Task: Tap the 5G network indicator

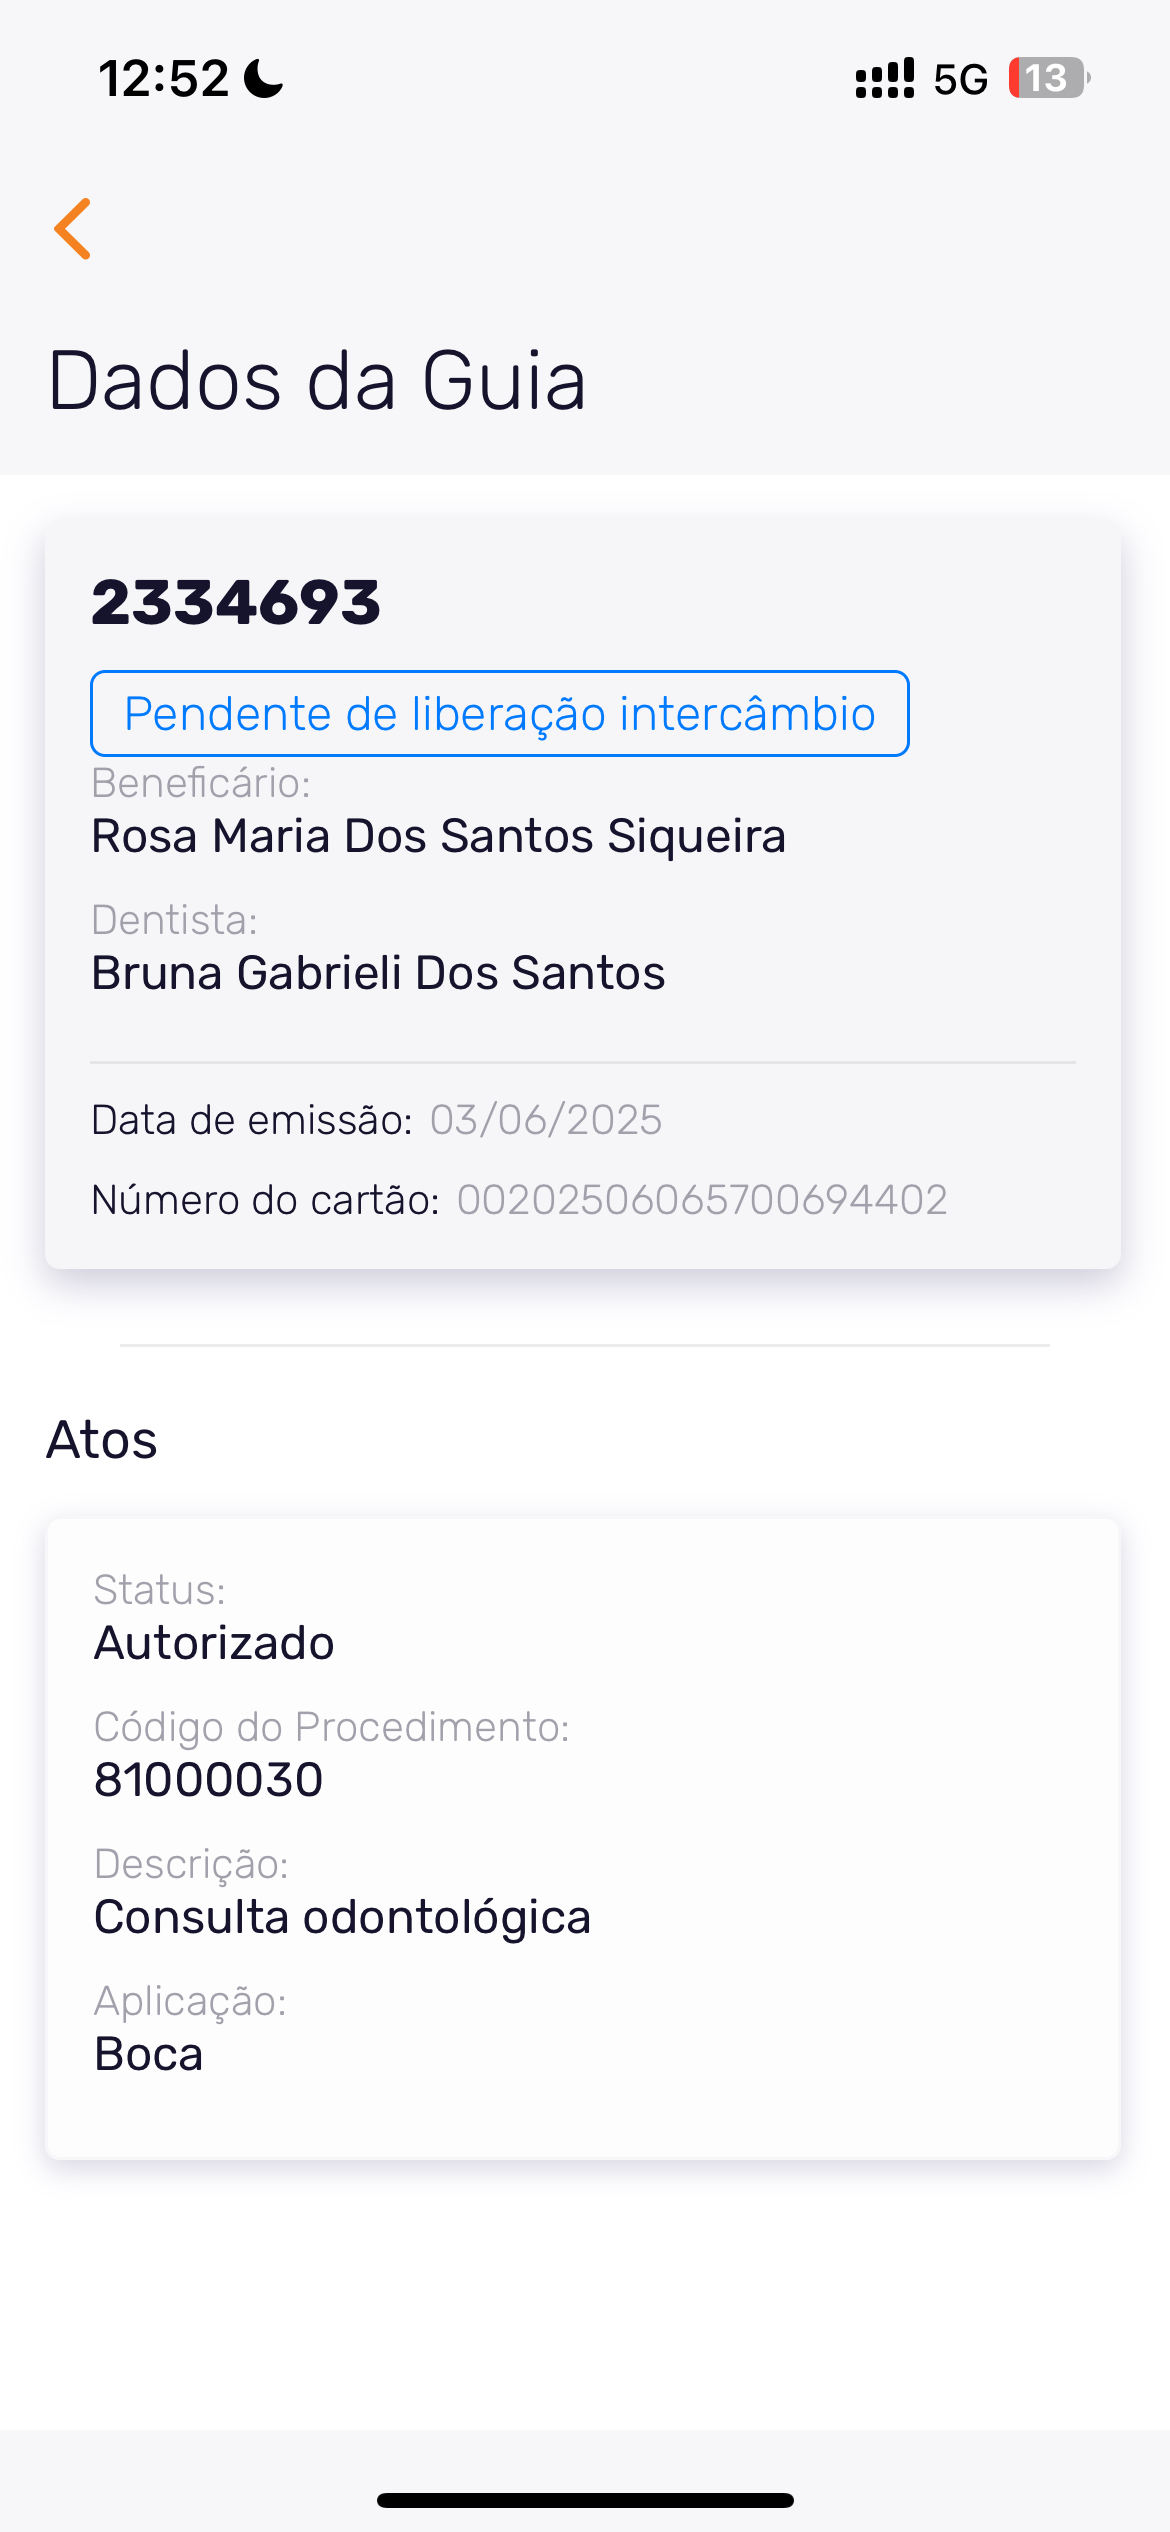Action: 960,79
